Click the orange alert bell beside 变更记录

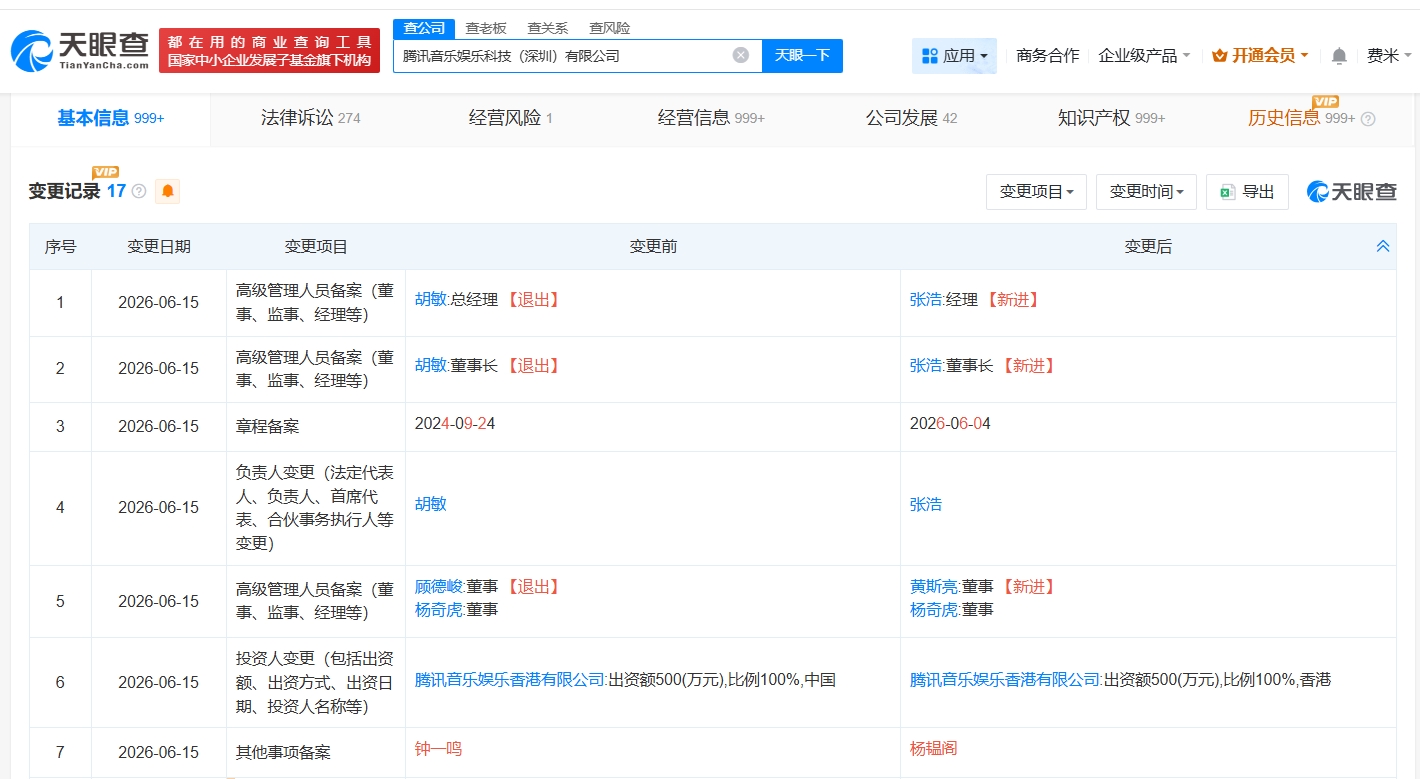168,191
